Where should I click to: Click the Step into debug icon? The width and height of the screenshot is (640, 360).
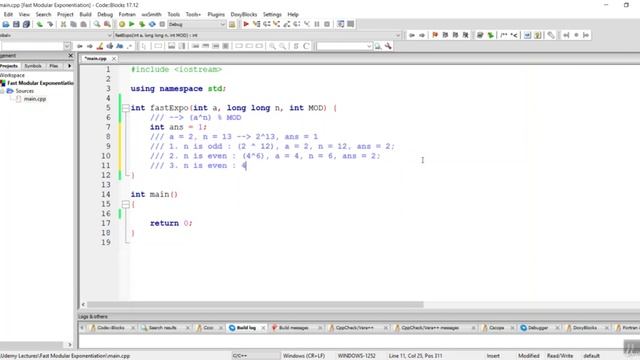[277, 24]
